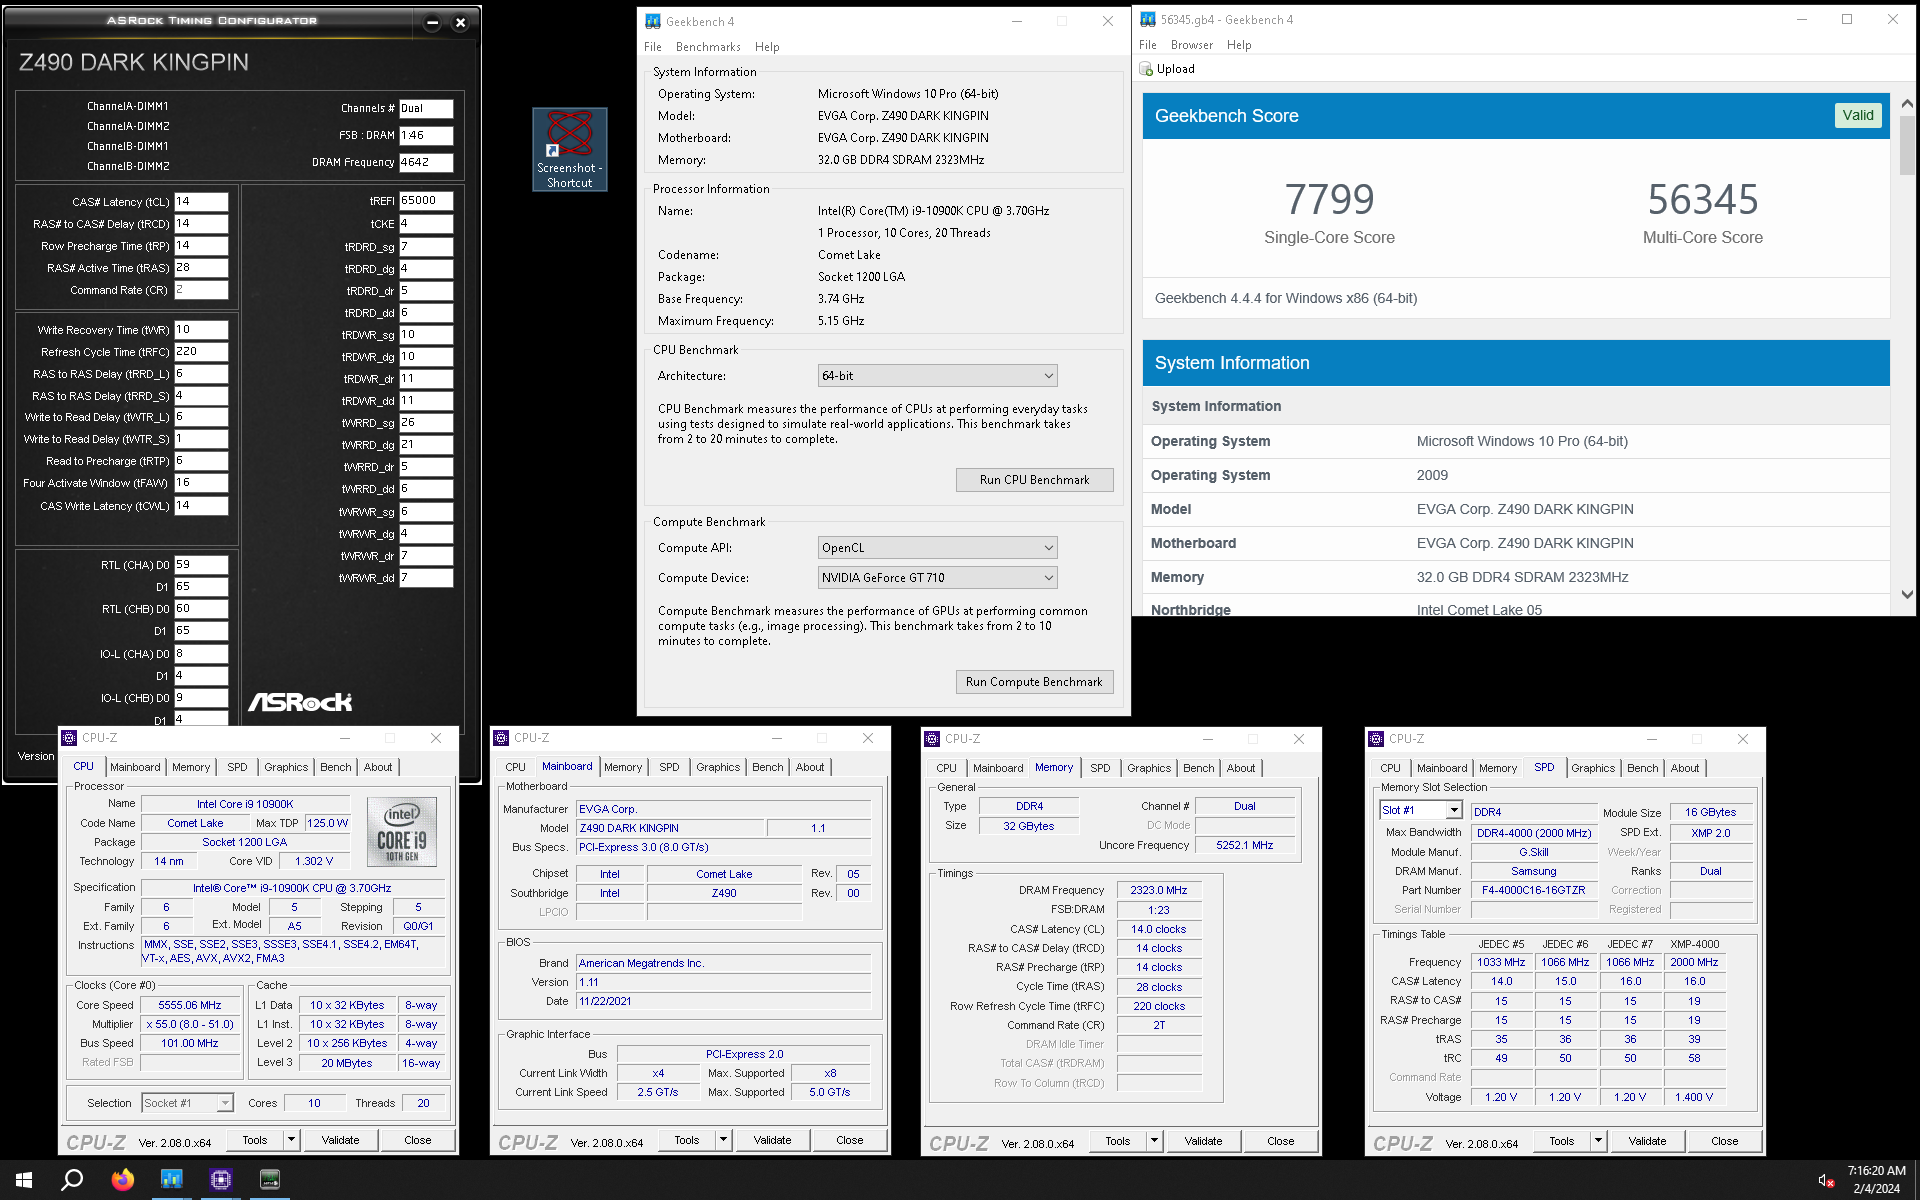Switch to Bench tab in CPU-Z CPU window

click(x=336, y=767)
